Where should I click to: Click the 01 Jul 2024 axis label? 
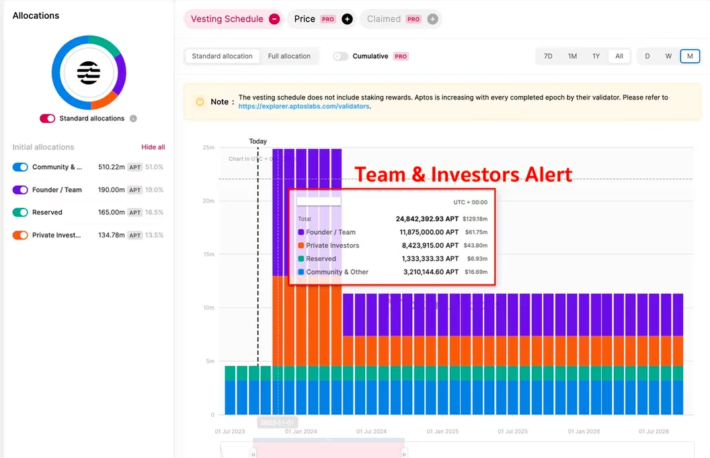[x=371, y=431]
